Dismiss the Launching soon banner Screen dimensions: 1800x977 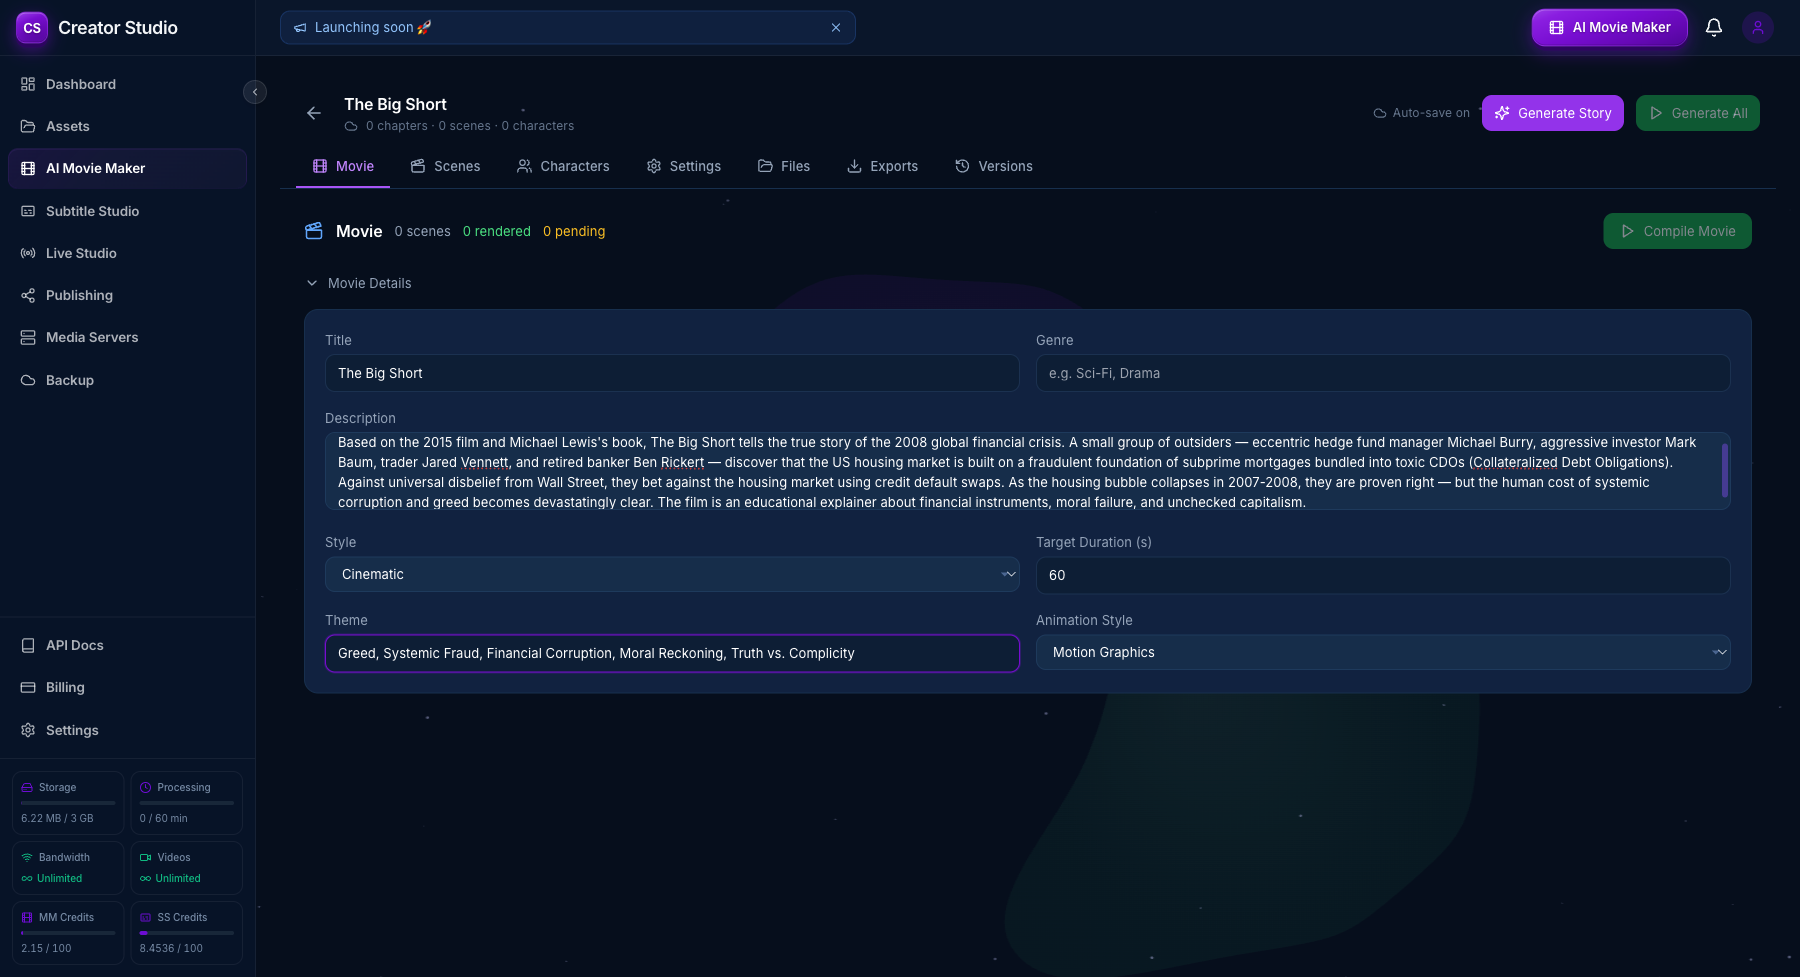836,28
